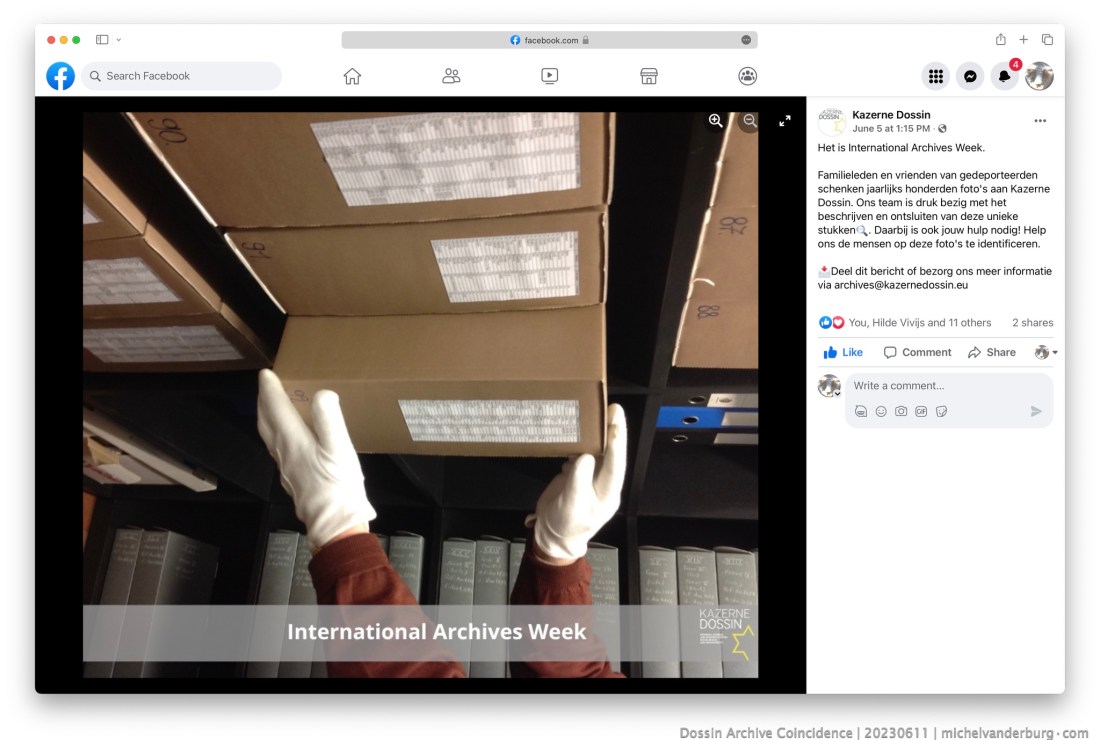Click the Share button on the post

(x=991, y=352)
